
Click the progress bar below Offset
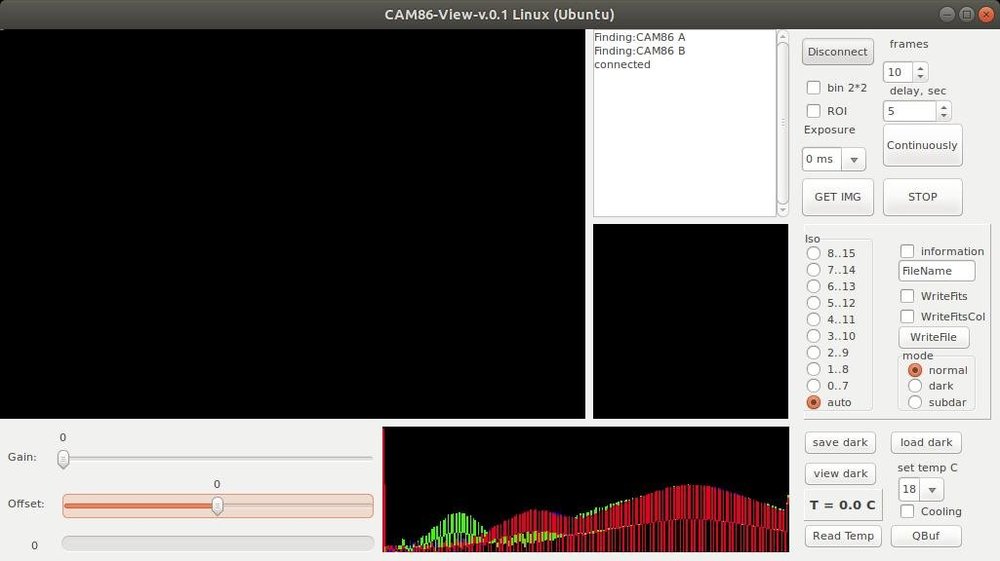click(x=217, y=543)
